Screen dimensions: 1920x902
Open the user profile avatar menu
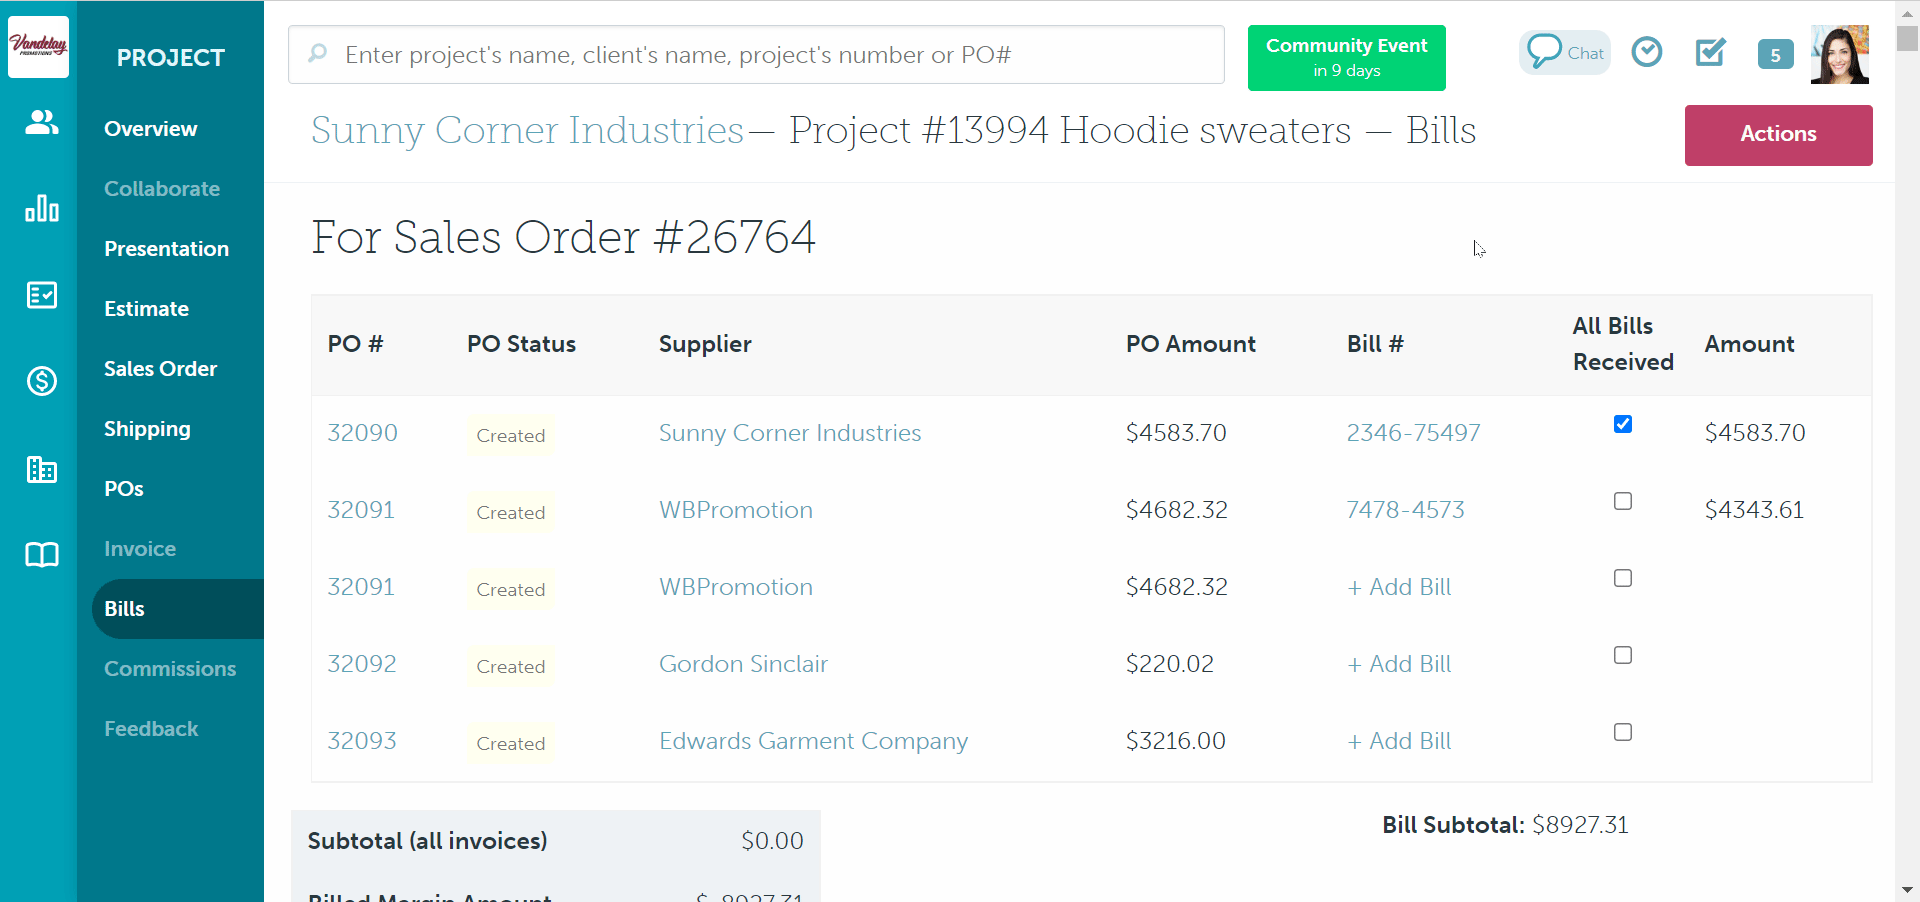pos(1839,55)
